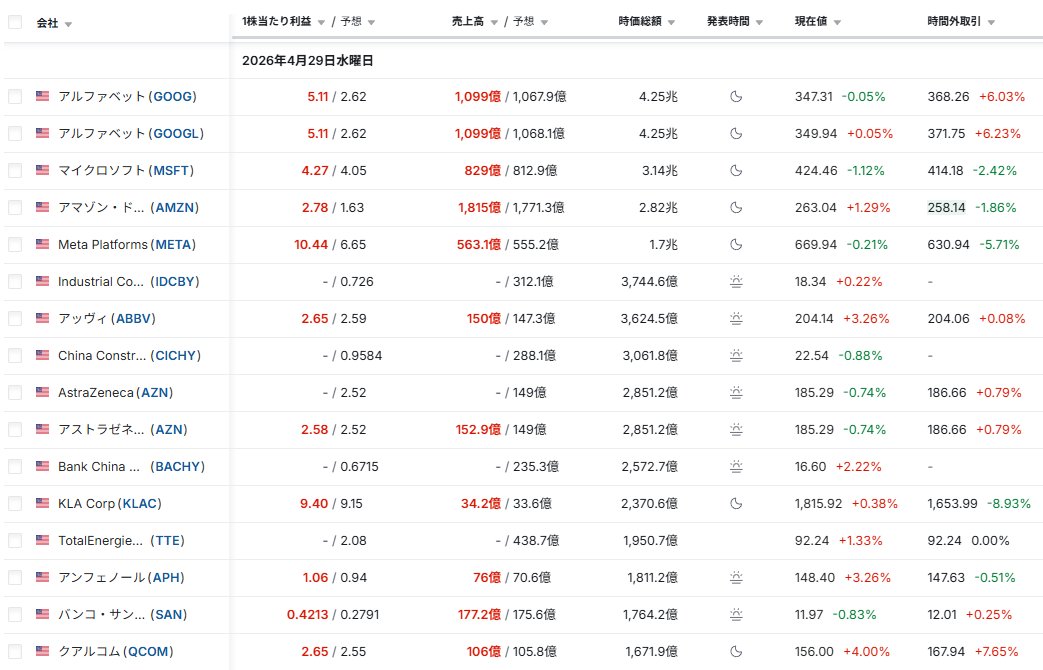Check the GOOG row checkbox

tap(15, 96)
